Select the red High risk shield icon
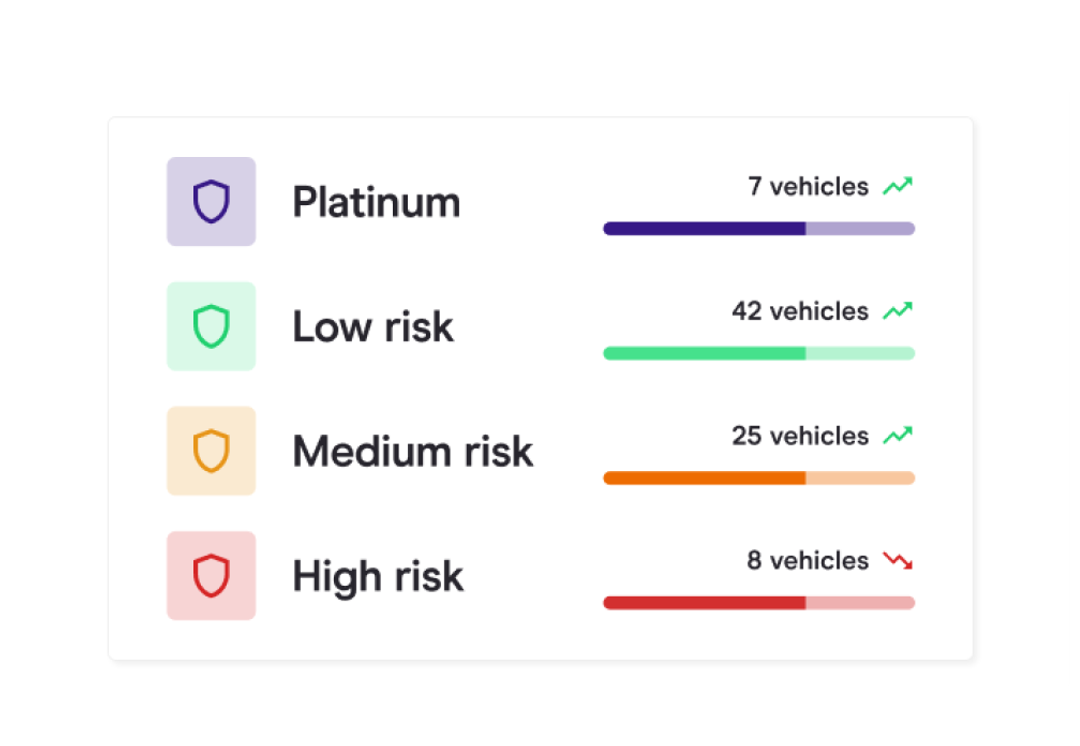The width and height of the screenshot is (1080, 746). (211, 576)
